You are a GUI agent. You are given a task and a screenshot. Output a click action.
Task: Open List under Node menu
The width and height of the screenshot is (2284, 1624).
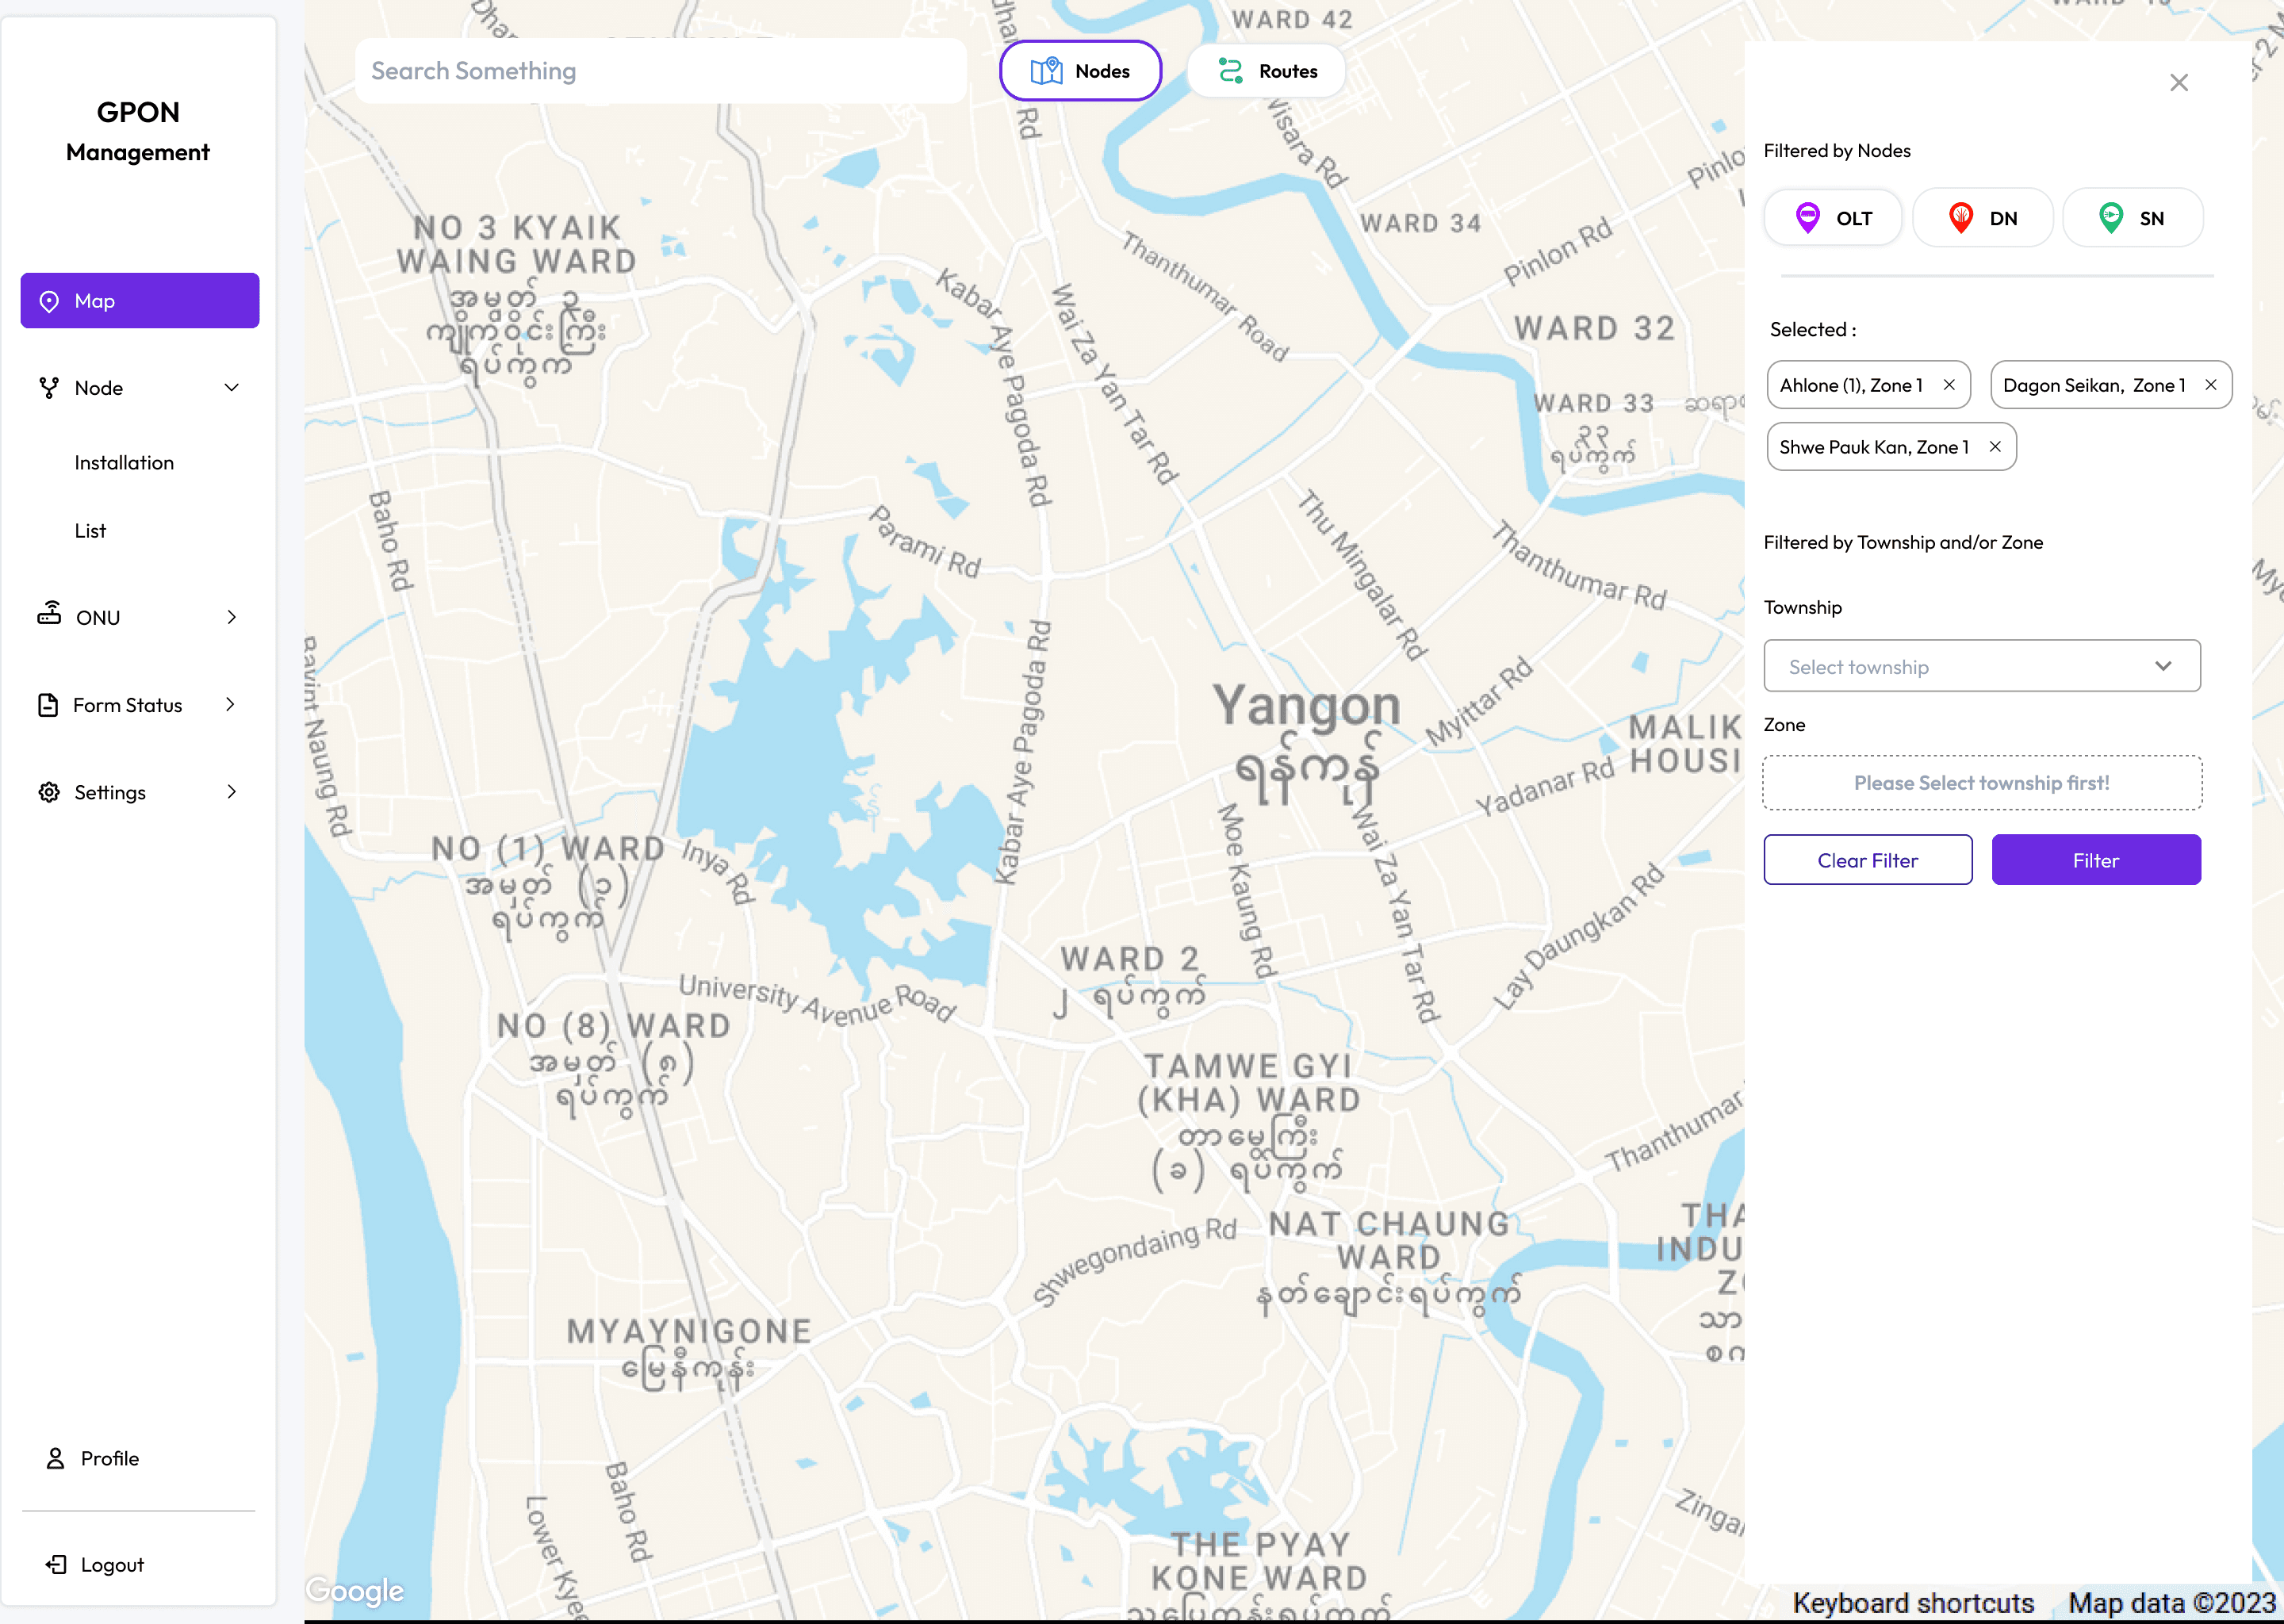(x=90, y=531)
